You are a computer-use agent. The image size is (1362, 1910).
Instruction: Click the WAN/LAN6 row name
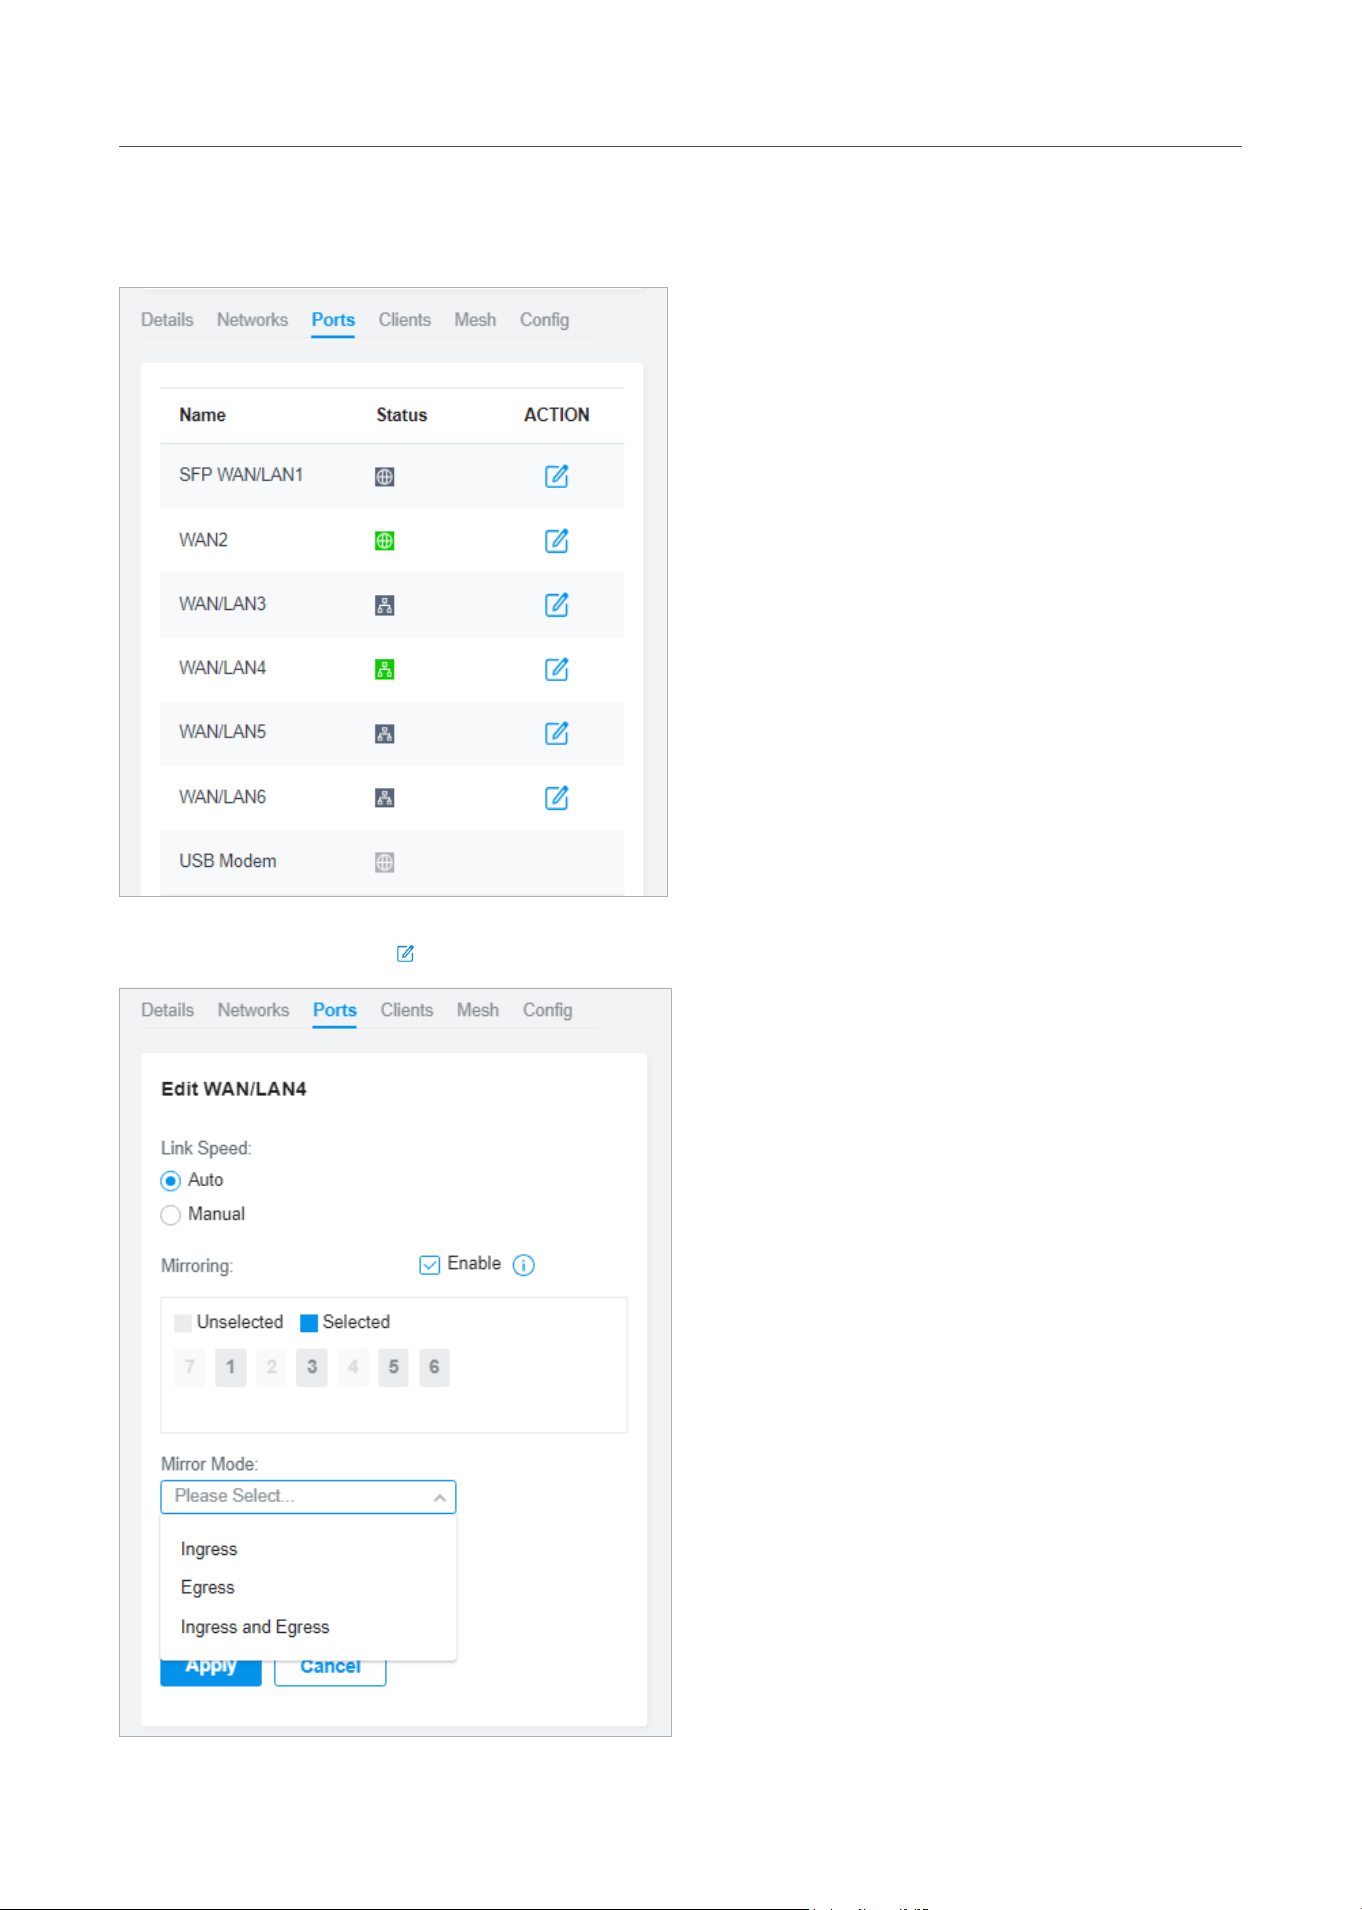(x=222, y=797)
